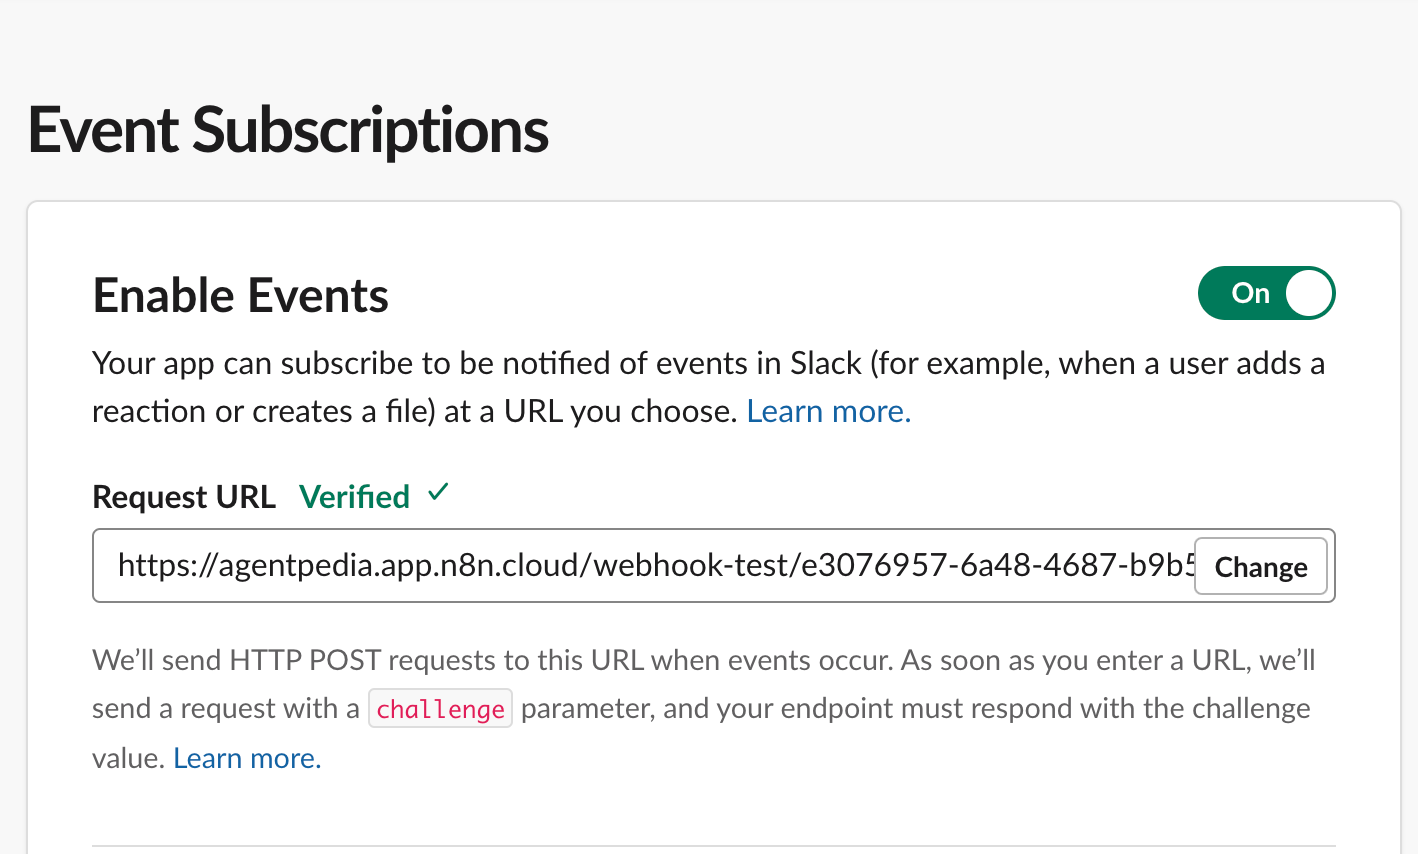
Task: Open Learn more link after "challenge value"
Action: (247, 759)
